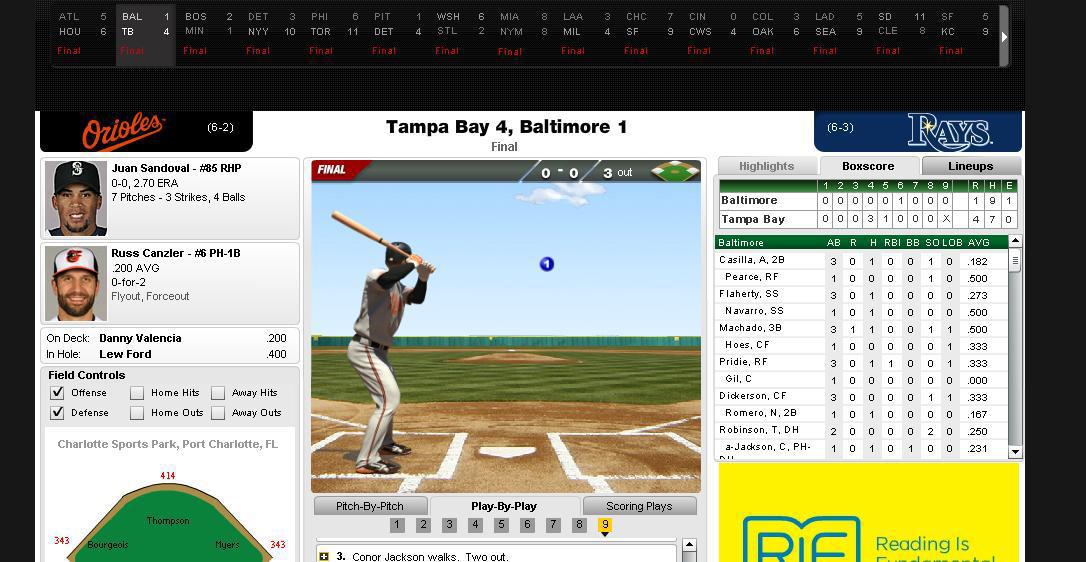
Task: Click the scoreboard right arrow
Action: click(x=1004, y=37)
